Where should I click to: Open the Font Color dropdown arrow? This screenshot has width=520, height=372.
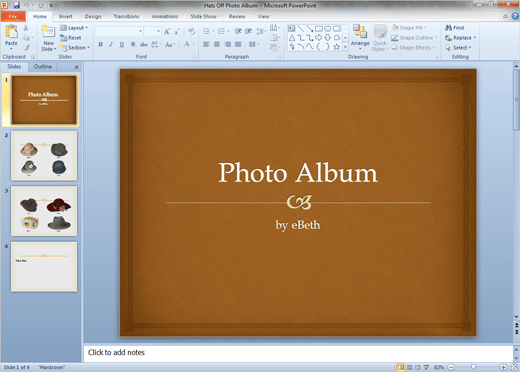click(x=194, y=44)
